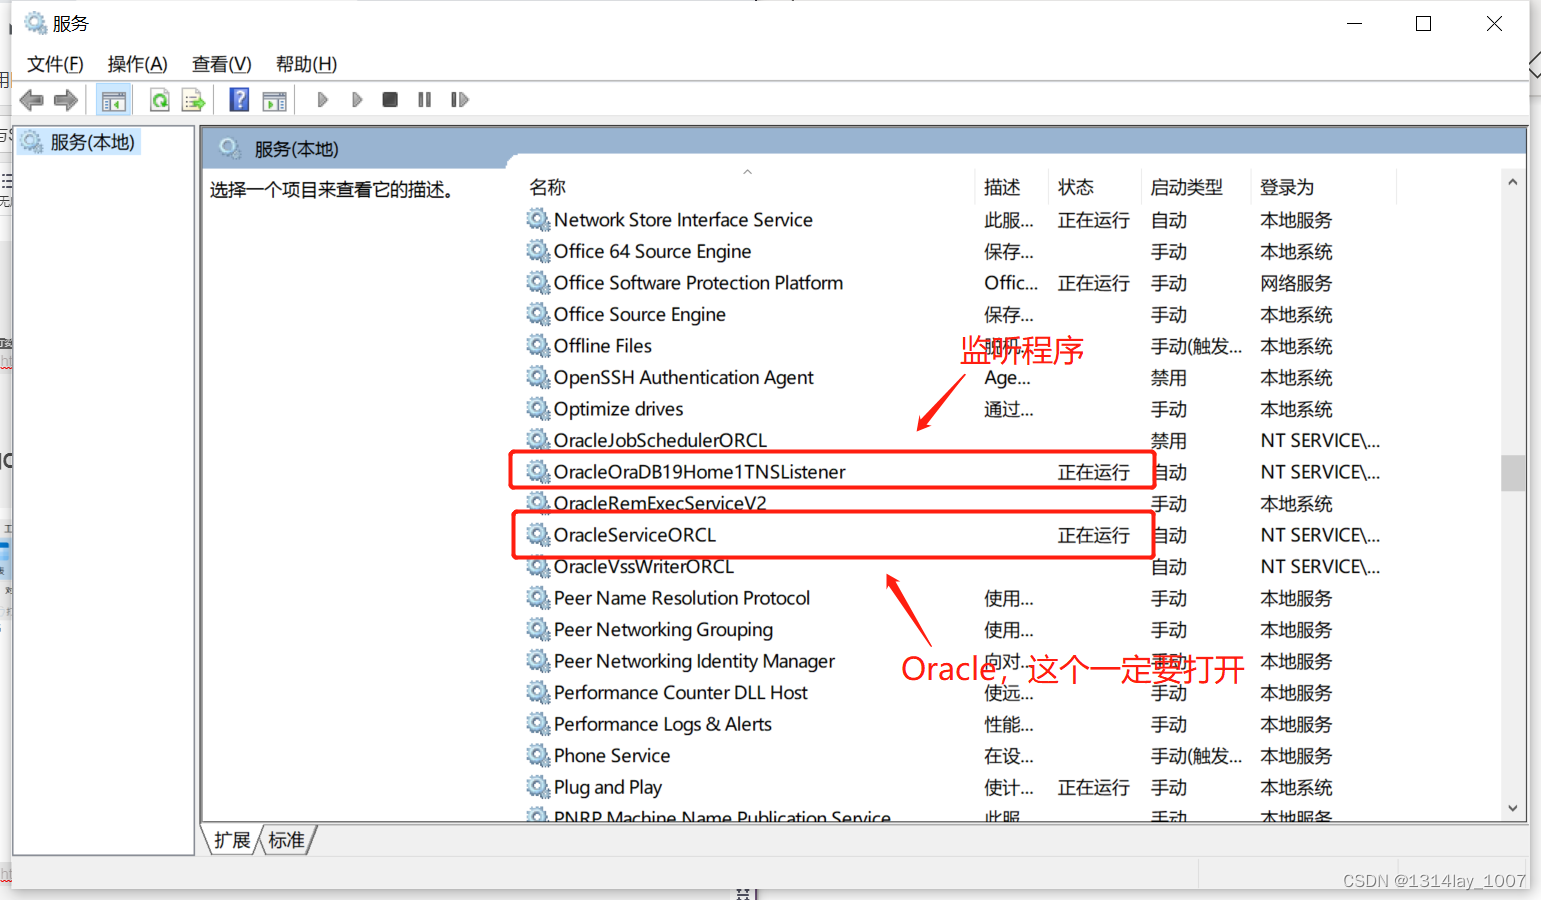Click the show/hide action pane icon
The height and width of the screenshot is (900, 1541).
click(274, 100)
